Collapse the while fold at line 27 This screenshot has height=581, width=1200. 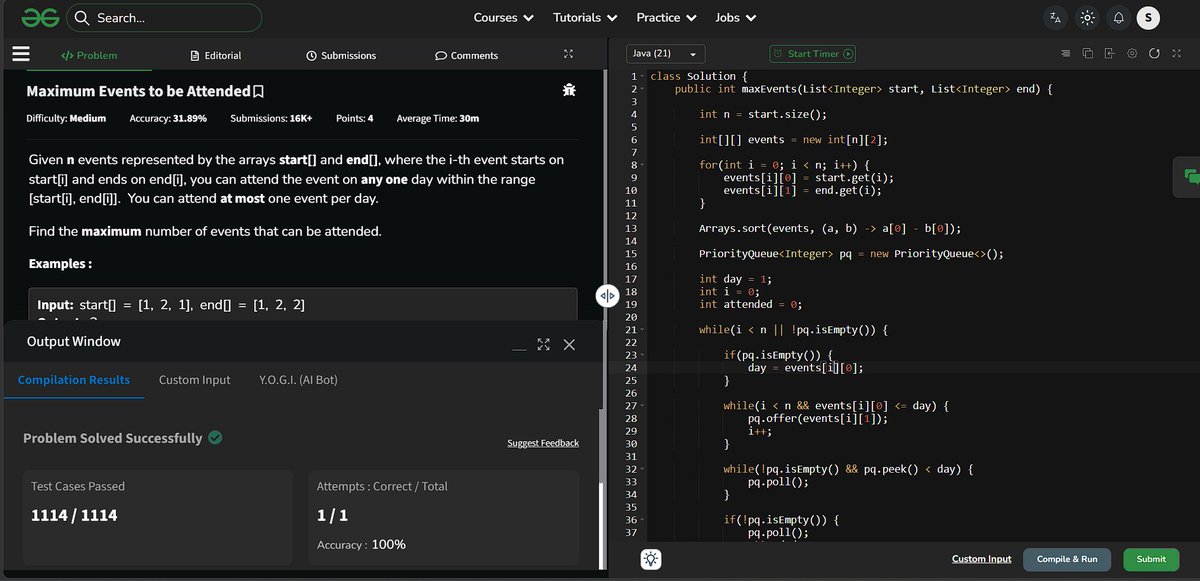coord(643,405)
